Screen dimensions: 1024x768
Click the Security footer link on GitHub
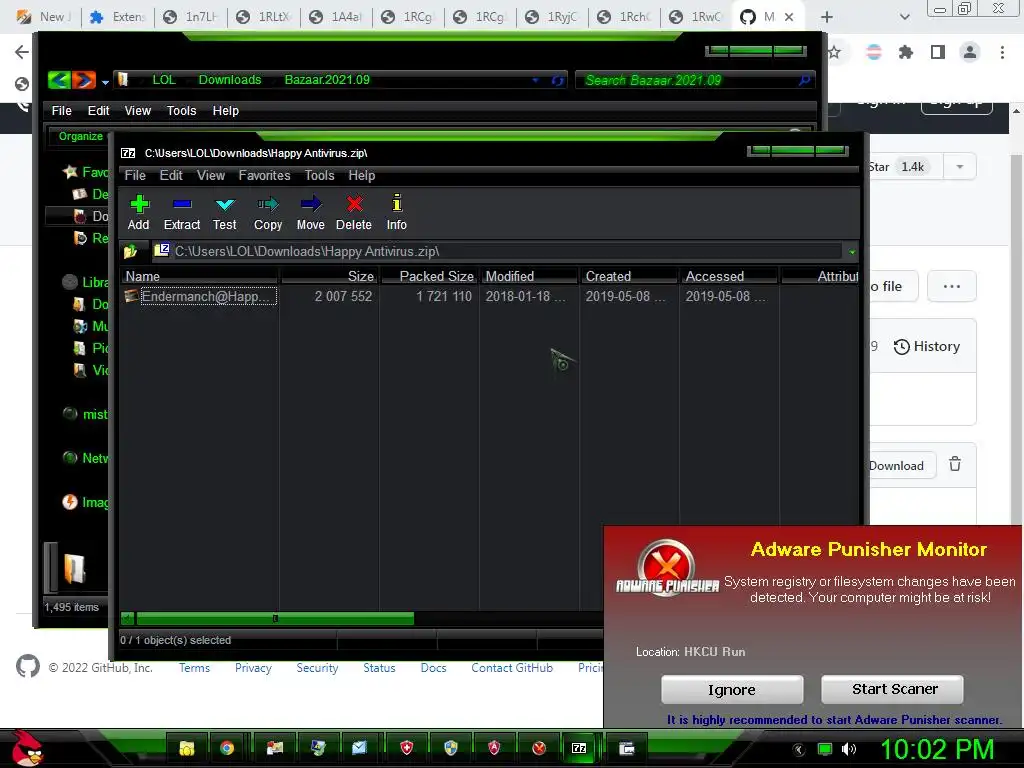317,668
